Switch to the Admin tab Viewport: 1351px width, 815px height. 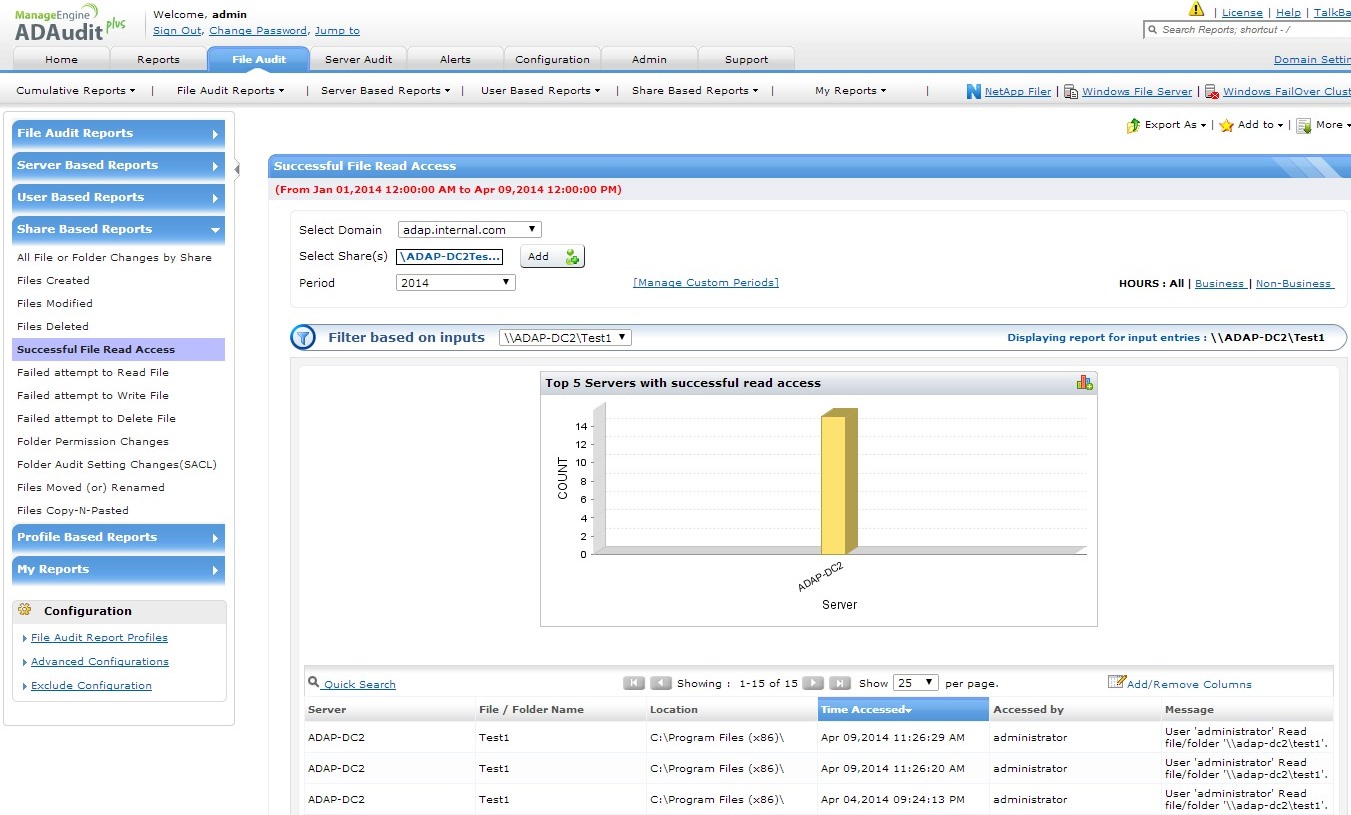coord(649,60)
